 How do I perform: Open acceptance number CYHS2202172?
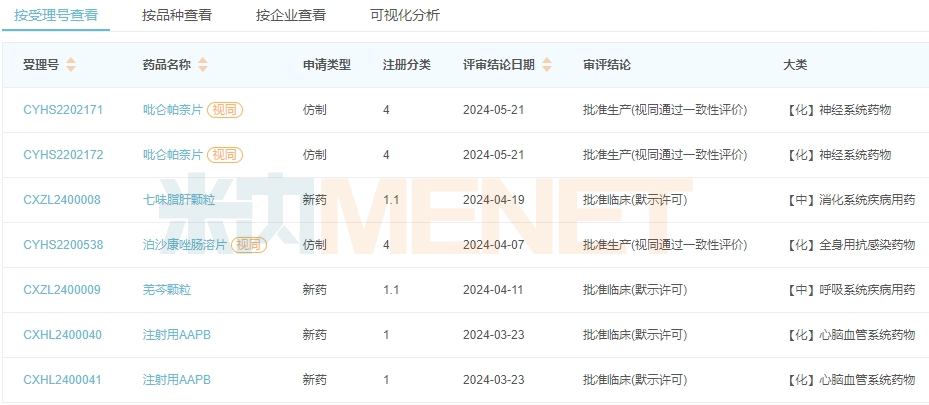[x=63, y=155]
